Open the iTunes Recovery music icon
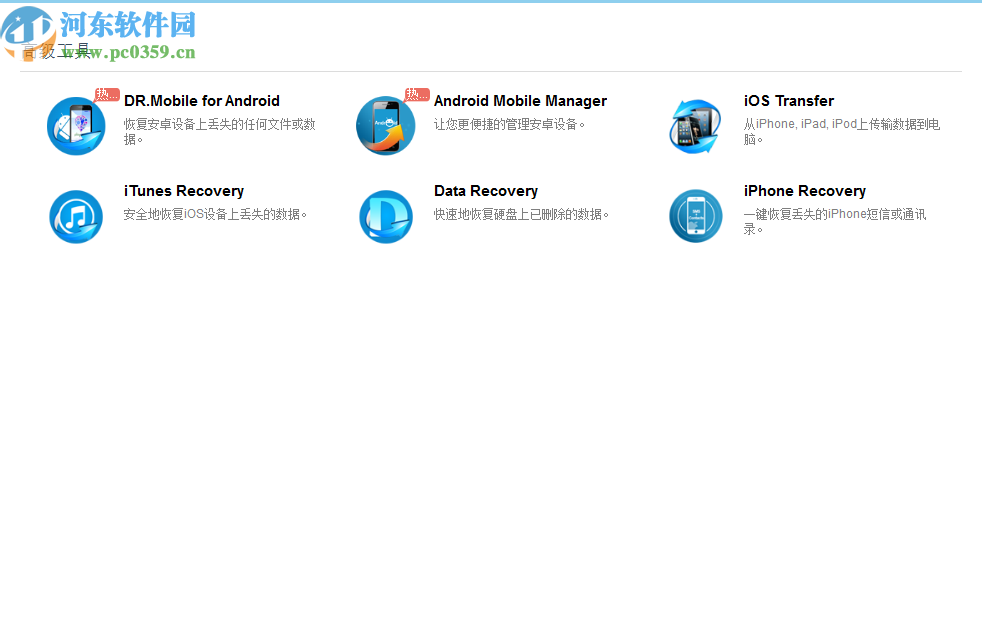The height and width of the screenshot is (631, 982). (x=76, y=216)
